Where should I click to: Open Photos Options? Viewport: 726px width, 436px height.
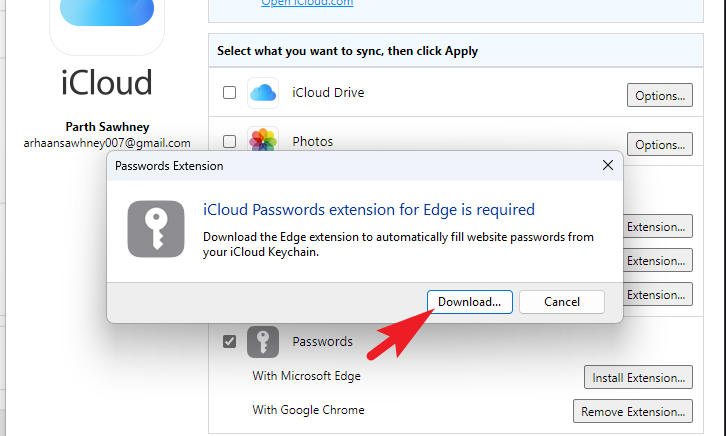click(659, 143)
